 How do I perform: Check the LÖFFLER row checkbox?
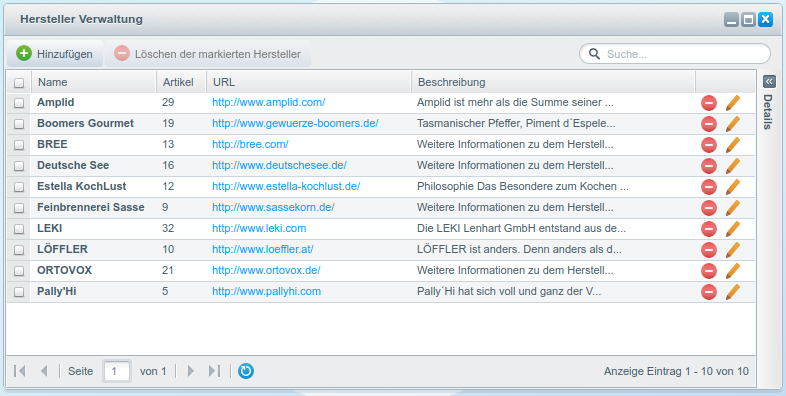(x=19, y=251)
